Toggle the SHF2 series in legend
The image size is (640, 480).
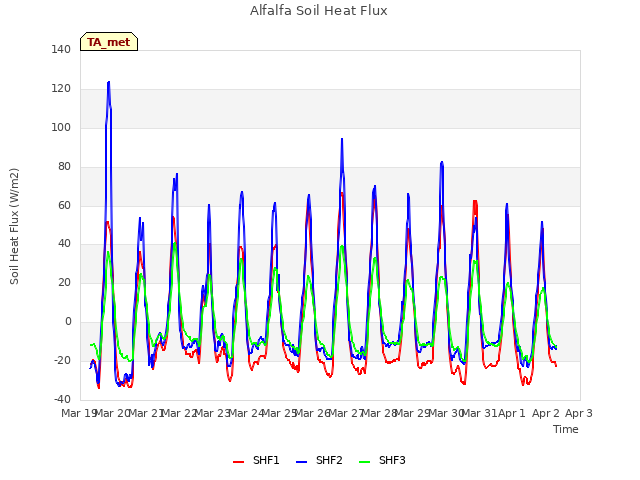click(x=319, y=460)
